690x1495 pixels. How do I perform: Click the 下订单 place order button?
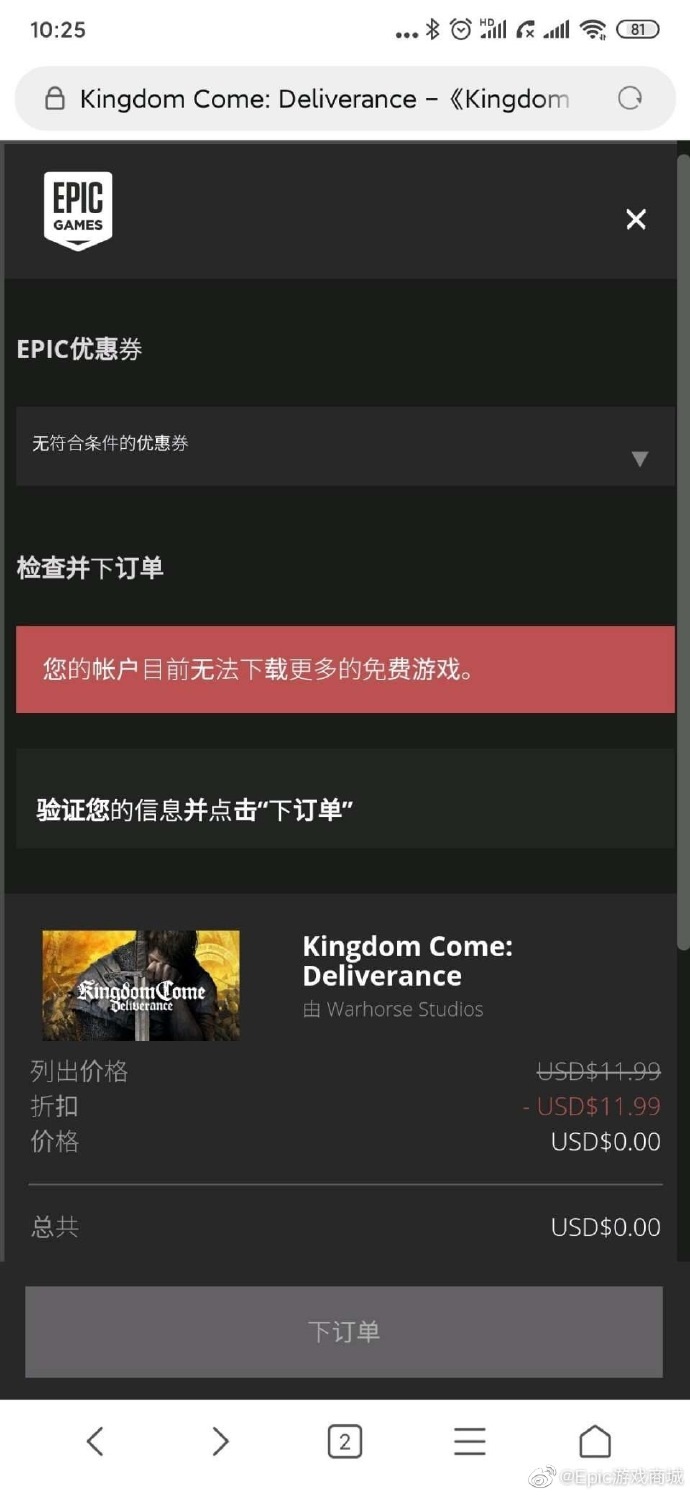344,1332
